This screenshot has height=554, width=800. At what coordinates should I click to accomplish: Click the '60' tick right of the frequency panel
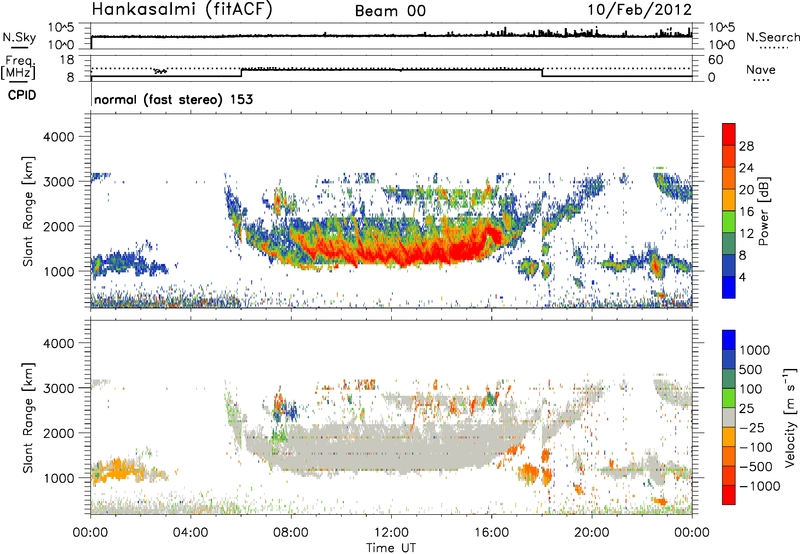716,60
